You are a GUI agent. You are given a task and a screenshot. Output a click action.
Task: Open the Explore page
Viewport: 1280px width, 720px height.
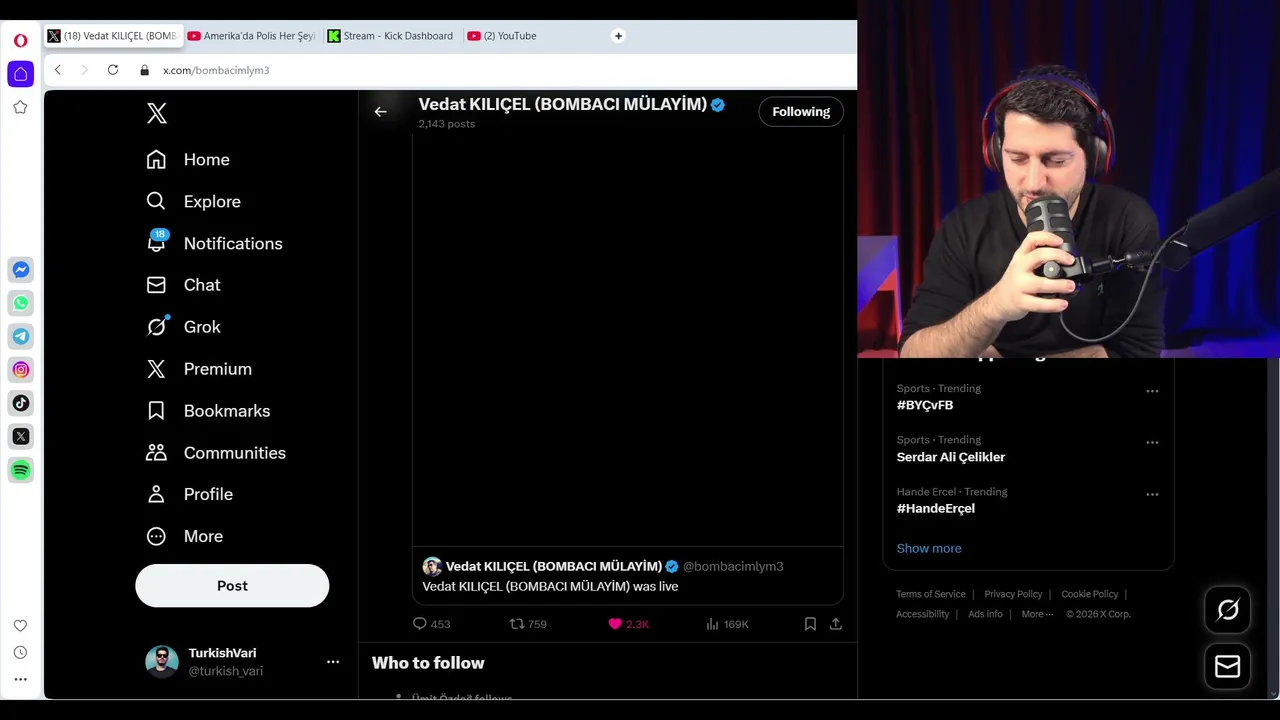click(x=194, y=202)
